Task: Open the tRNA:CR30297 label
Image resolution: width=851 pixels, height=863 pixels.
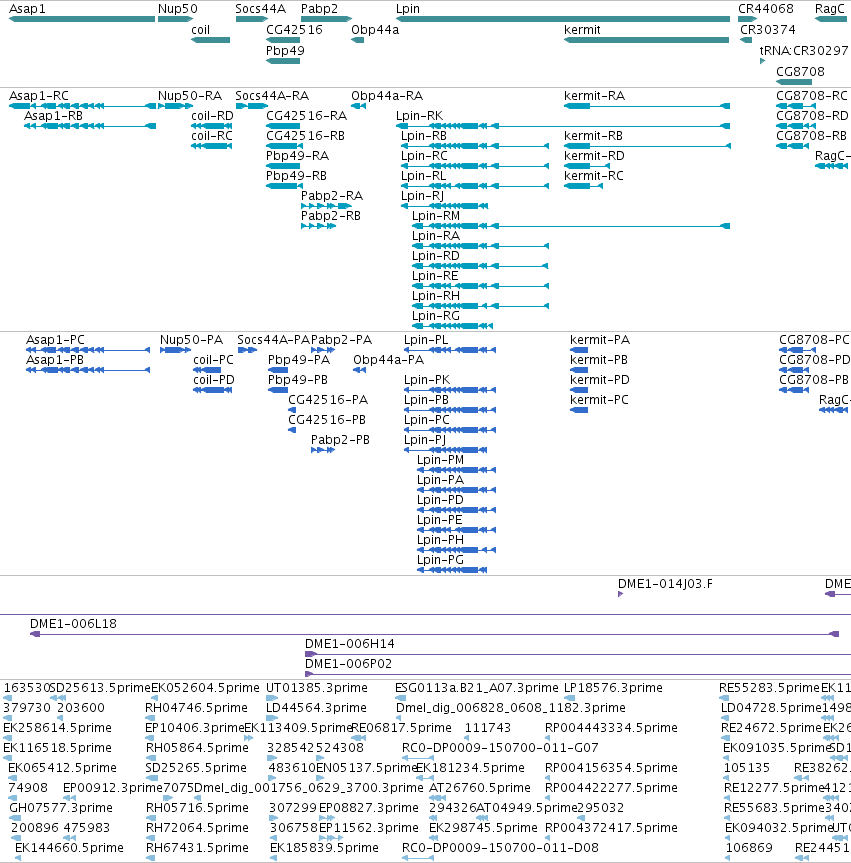Action: (x=804, y=51)
